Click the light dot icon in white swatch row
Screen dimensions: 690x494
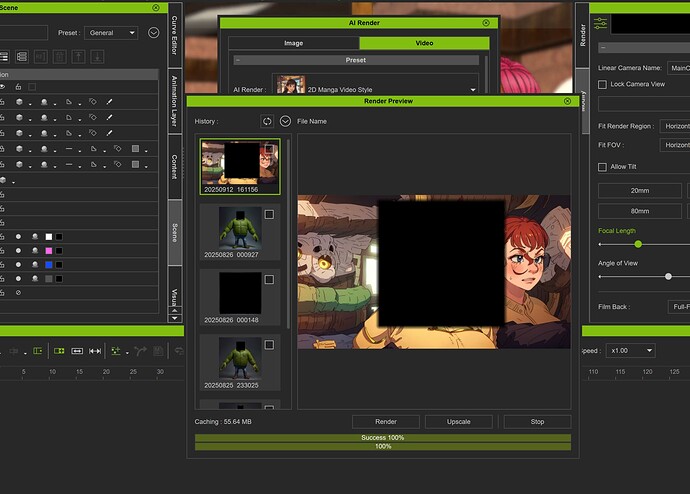(x=18, y=237)
